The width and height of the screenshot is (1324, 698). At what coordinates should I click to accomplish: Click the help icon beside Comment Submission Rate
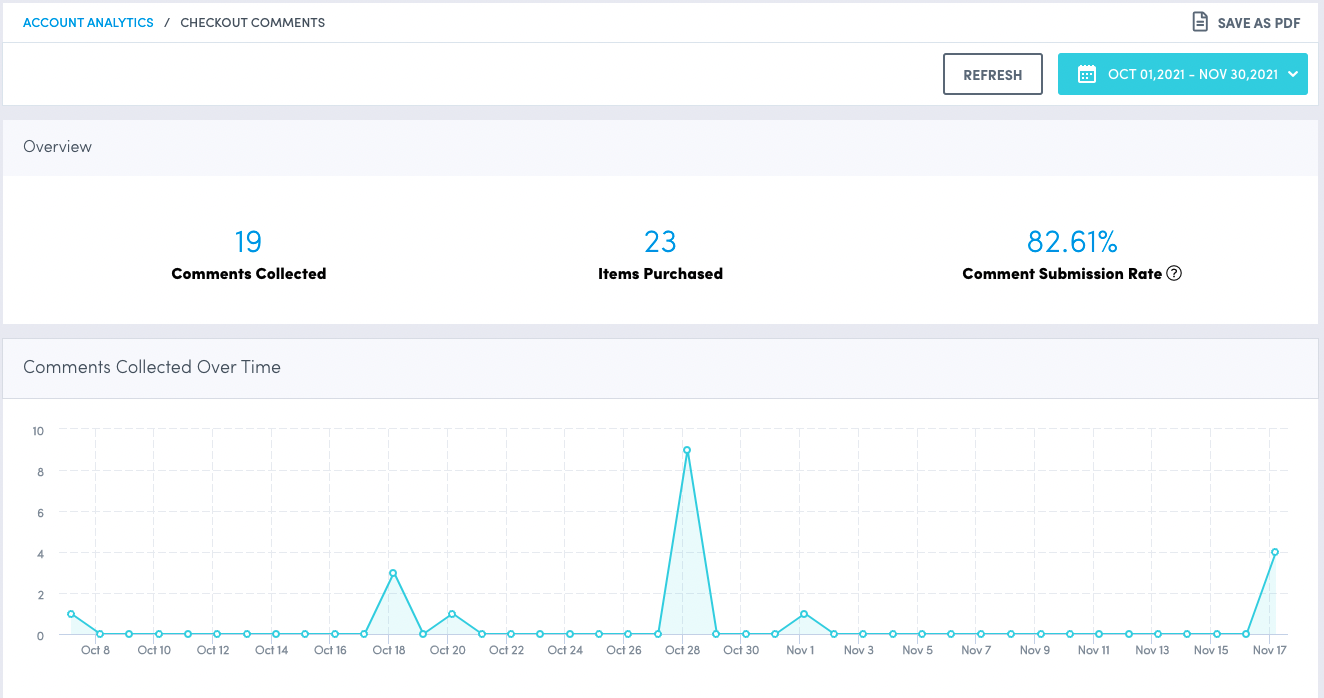1175,273
